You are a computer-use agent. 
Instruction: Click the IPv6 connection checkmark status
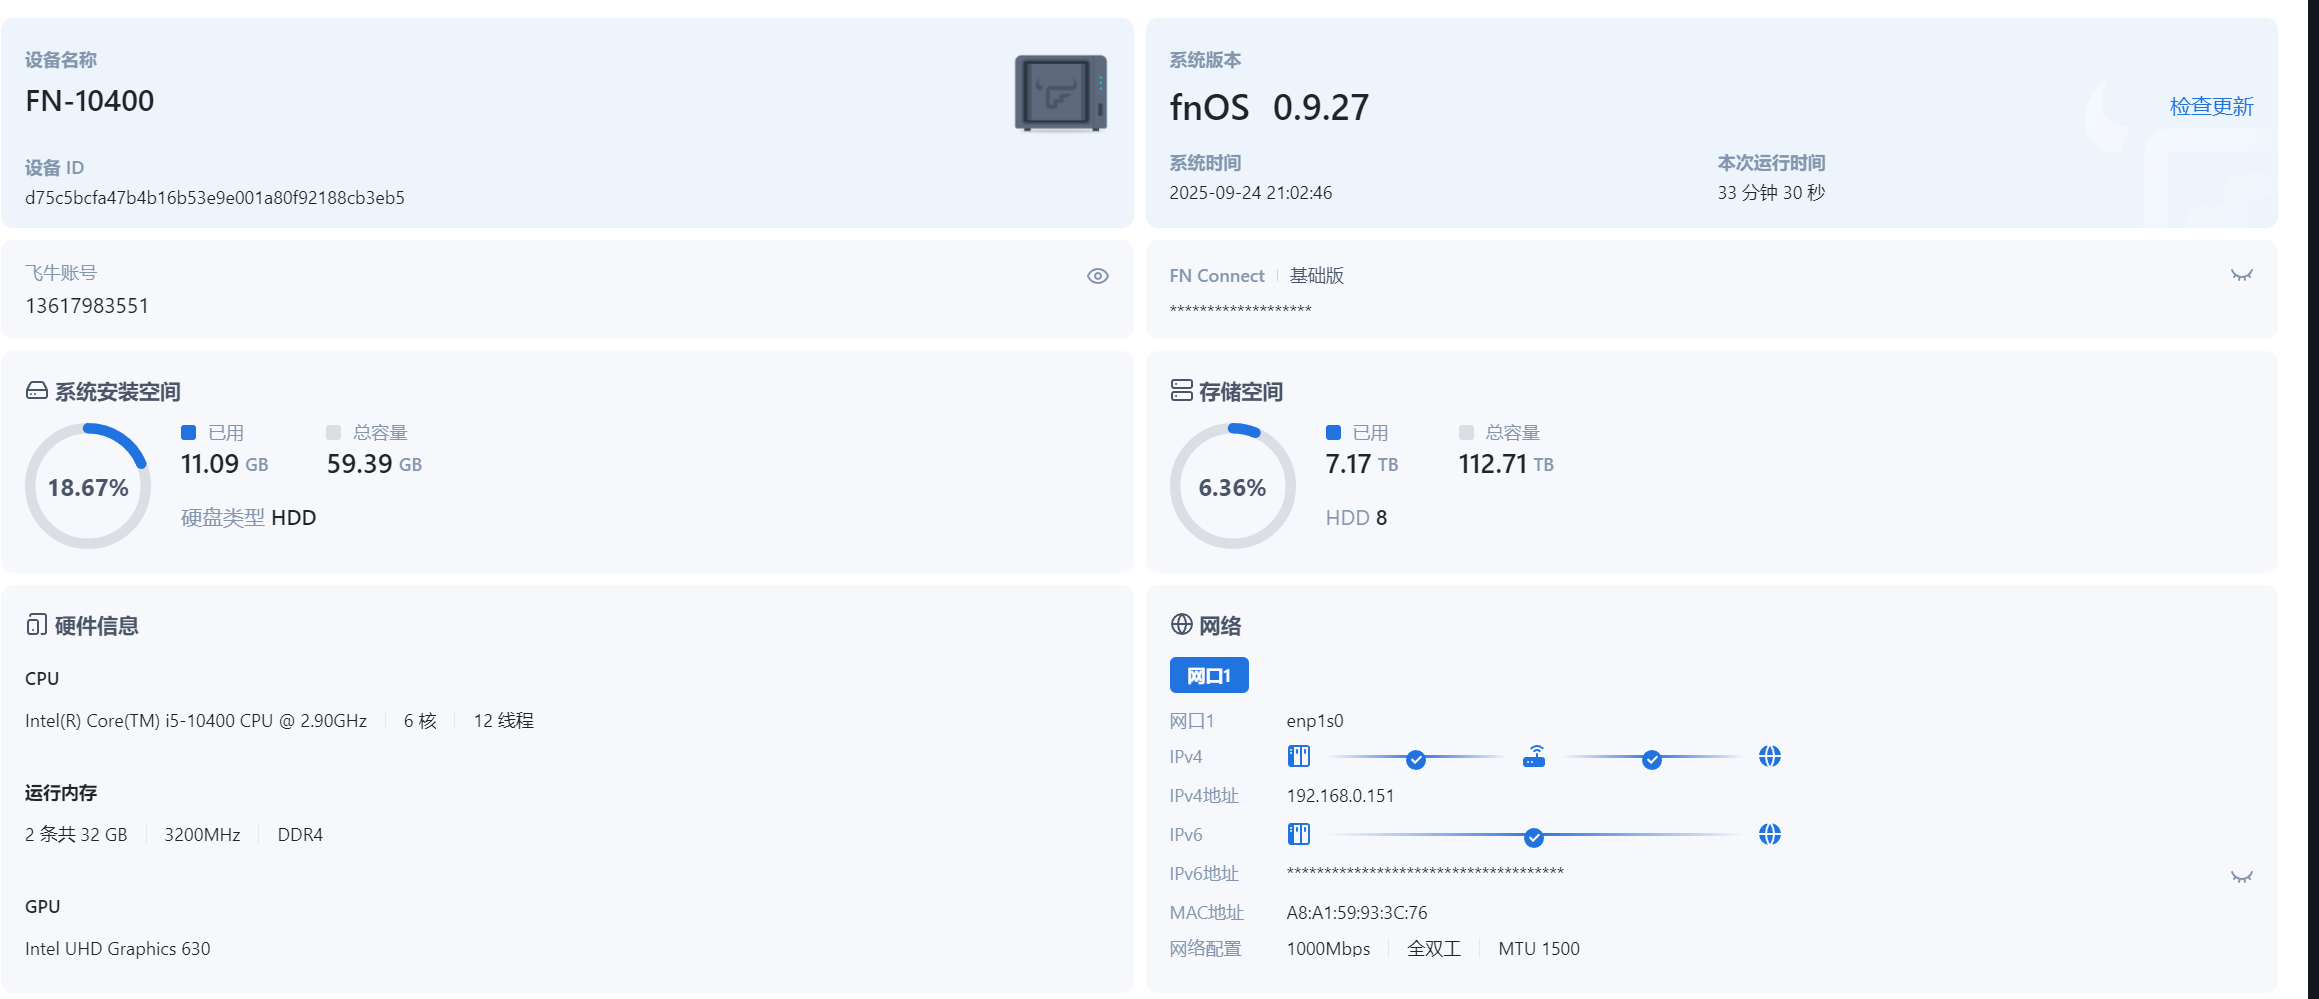click(x=1533, y=838)
